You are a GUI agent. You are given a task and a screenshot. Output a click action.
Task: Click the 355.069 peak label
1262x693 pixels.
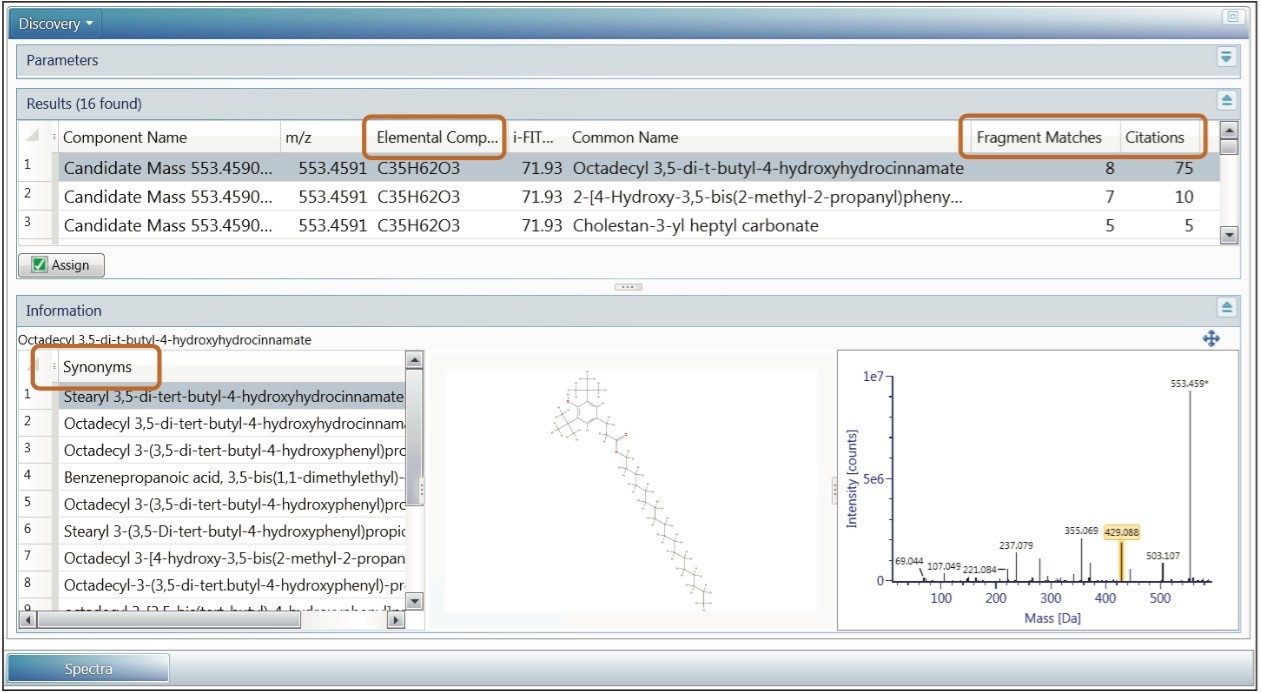pos(1081,531)
